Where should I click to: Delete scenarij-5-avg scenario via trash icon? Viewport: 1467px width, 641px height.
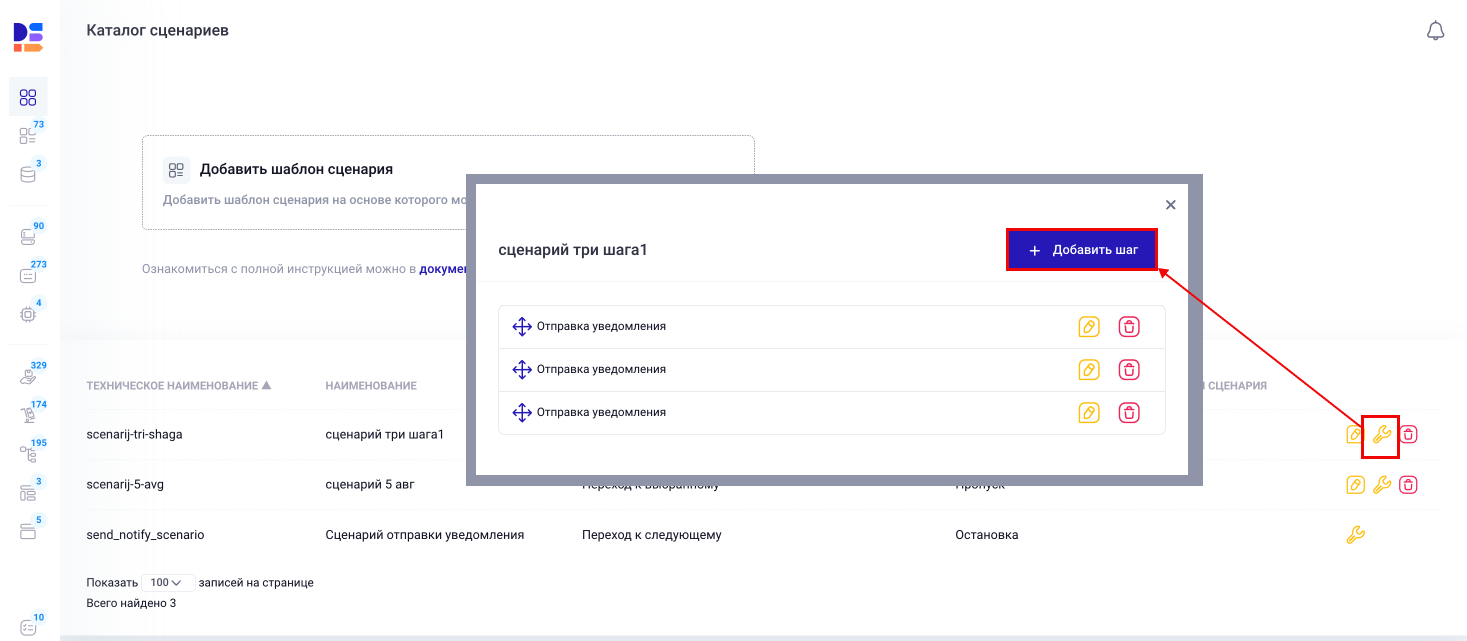(1408, 485)
